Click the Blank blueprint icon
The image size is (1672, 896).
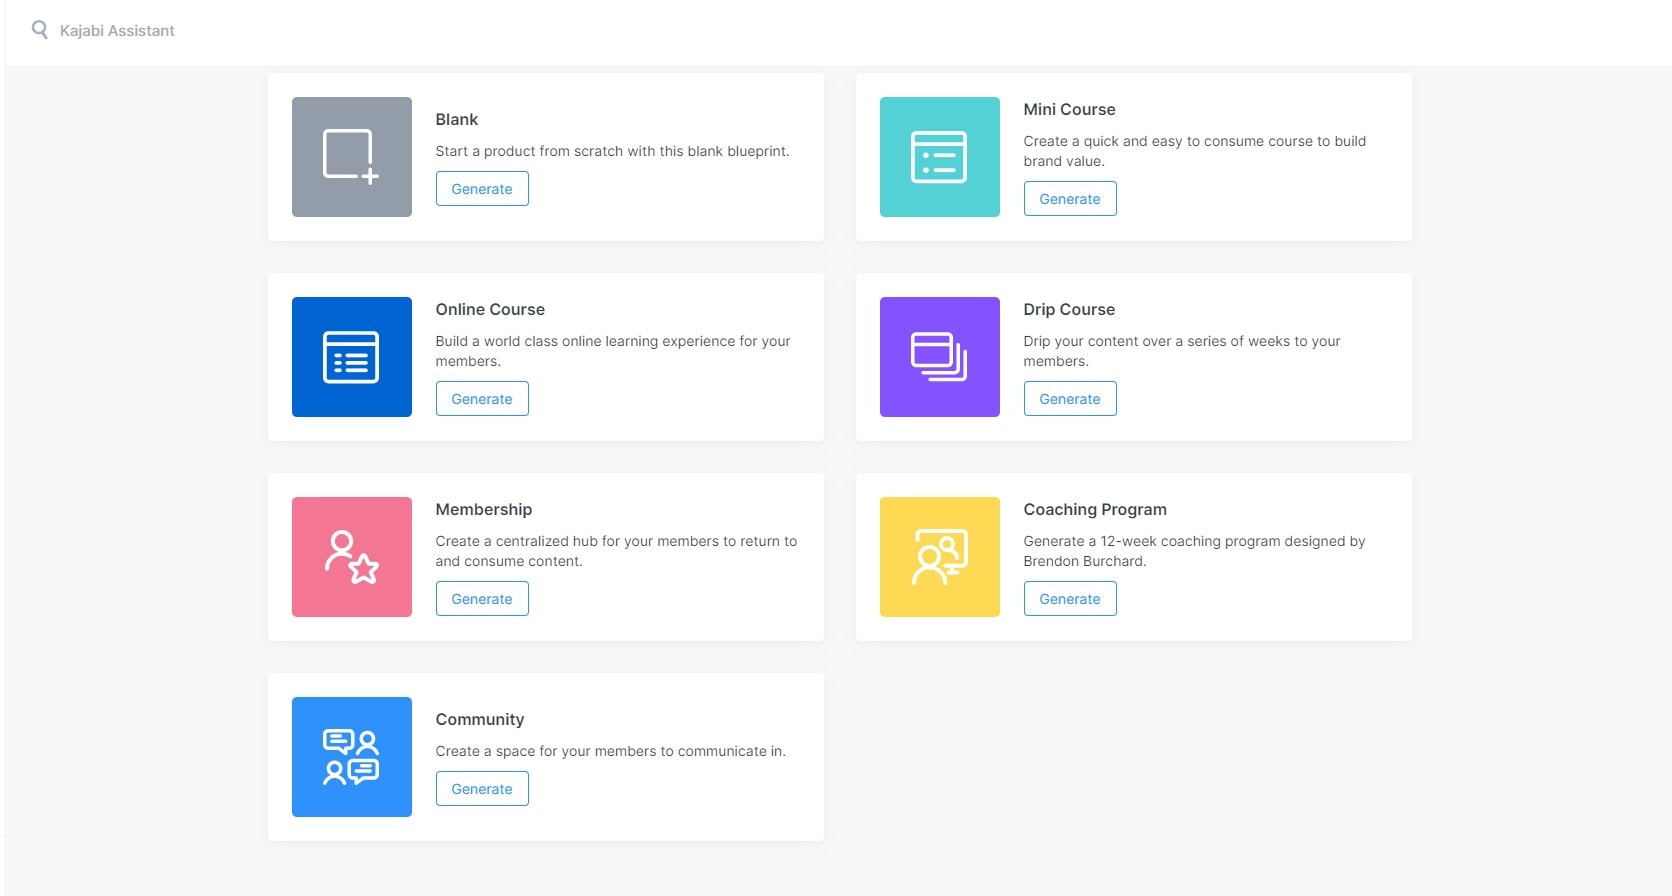(351, 157)
